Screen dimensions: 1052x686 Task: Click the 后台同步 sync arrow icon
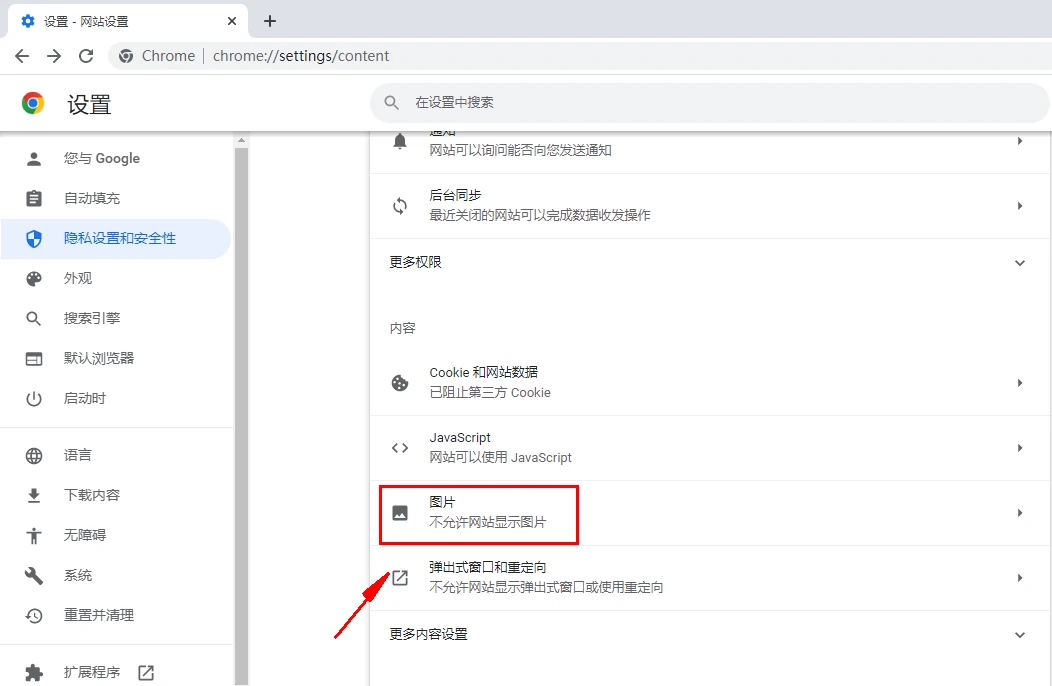pyautogui.click(x=400, y=206)
